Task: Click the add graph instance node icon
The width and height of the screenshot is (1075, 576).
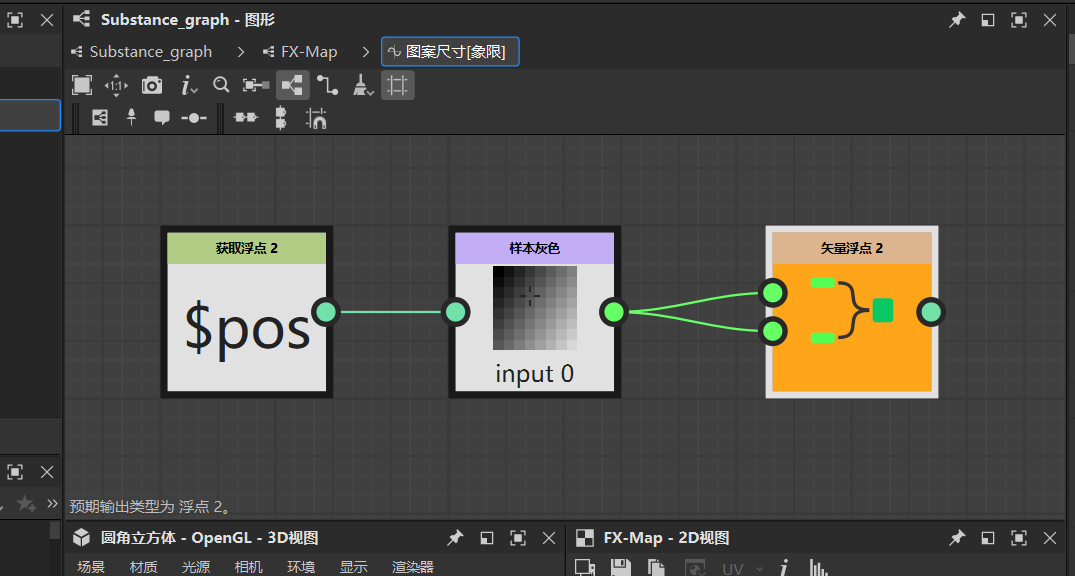Action: 100,118
